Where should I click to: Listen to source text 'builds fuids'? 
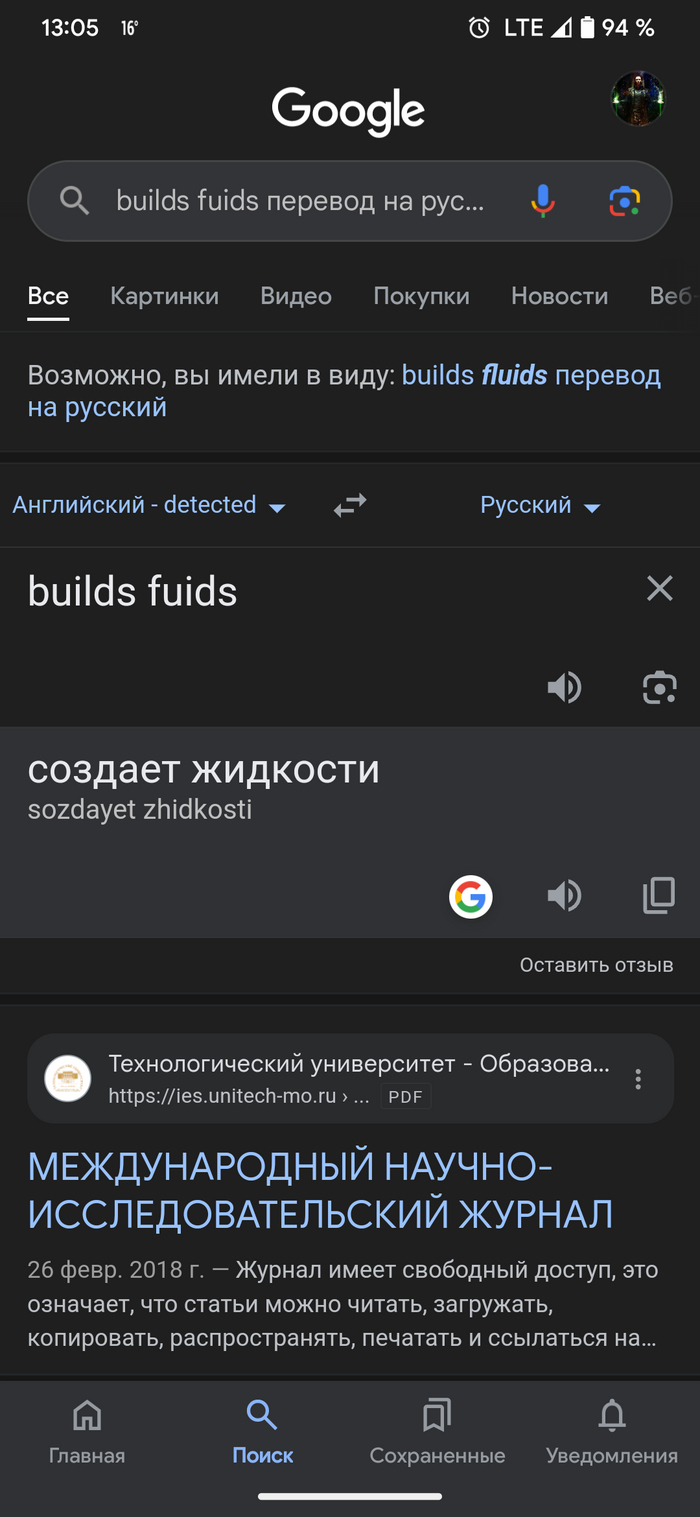564,687
